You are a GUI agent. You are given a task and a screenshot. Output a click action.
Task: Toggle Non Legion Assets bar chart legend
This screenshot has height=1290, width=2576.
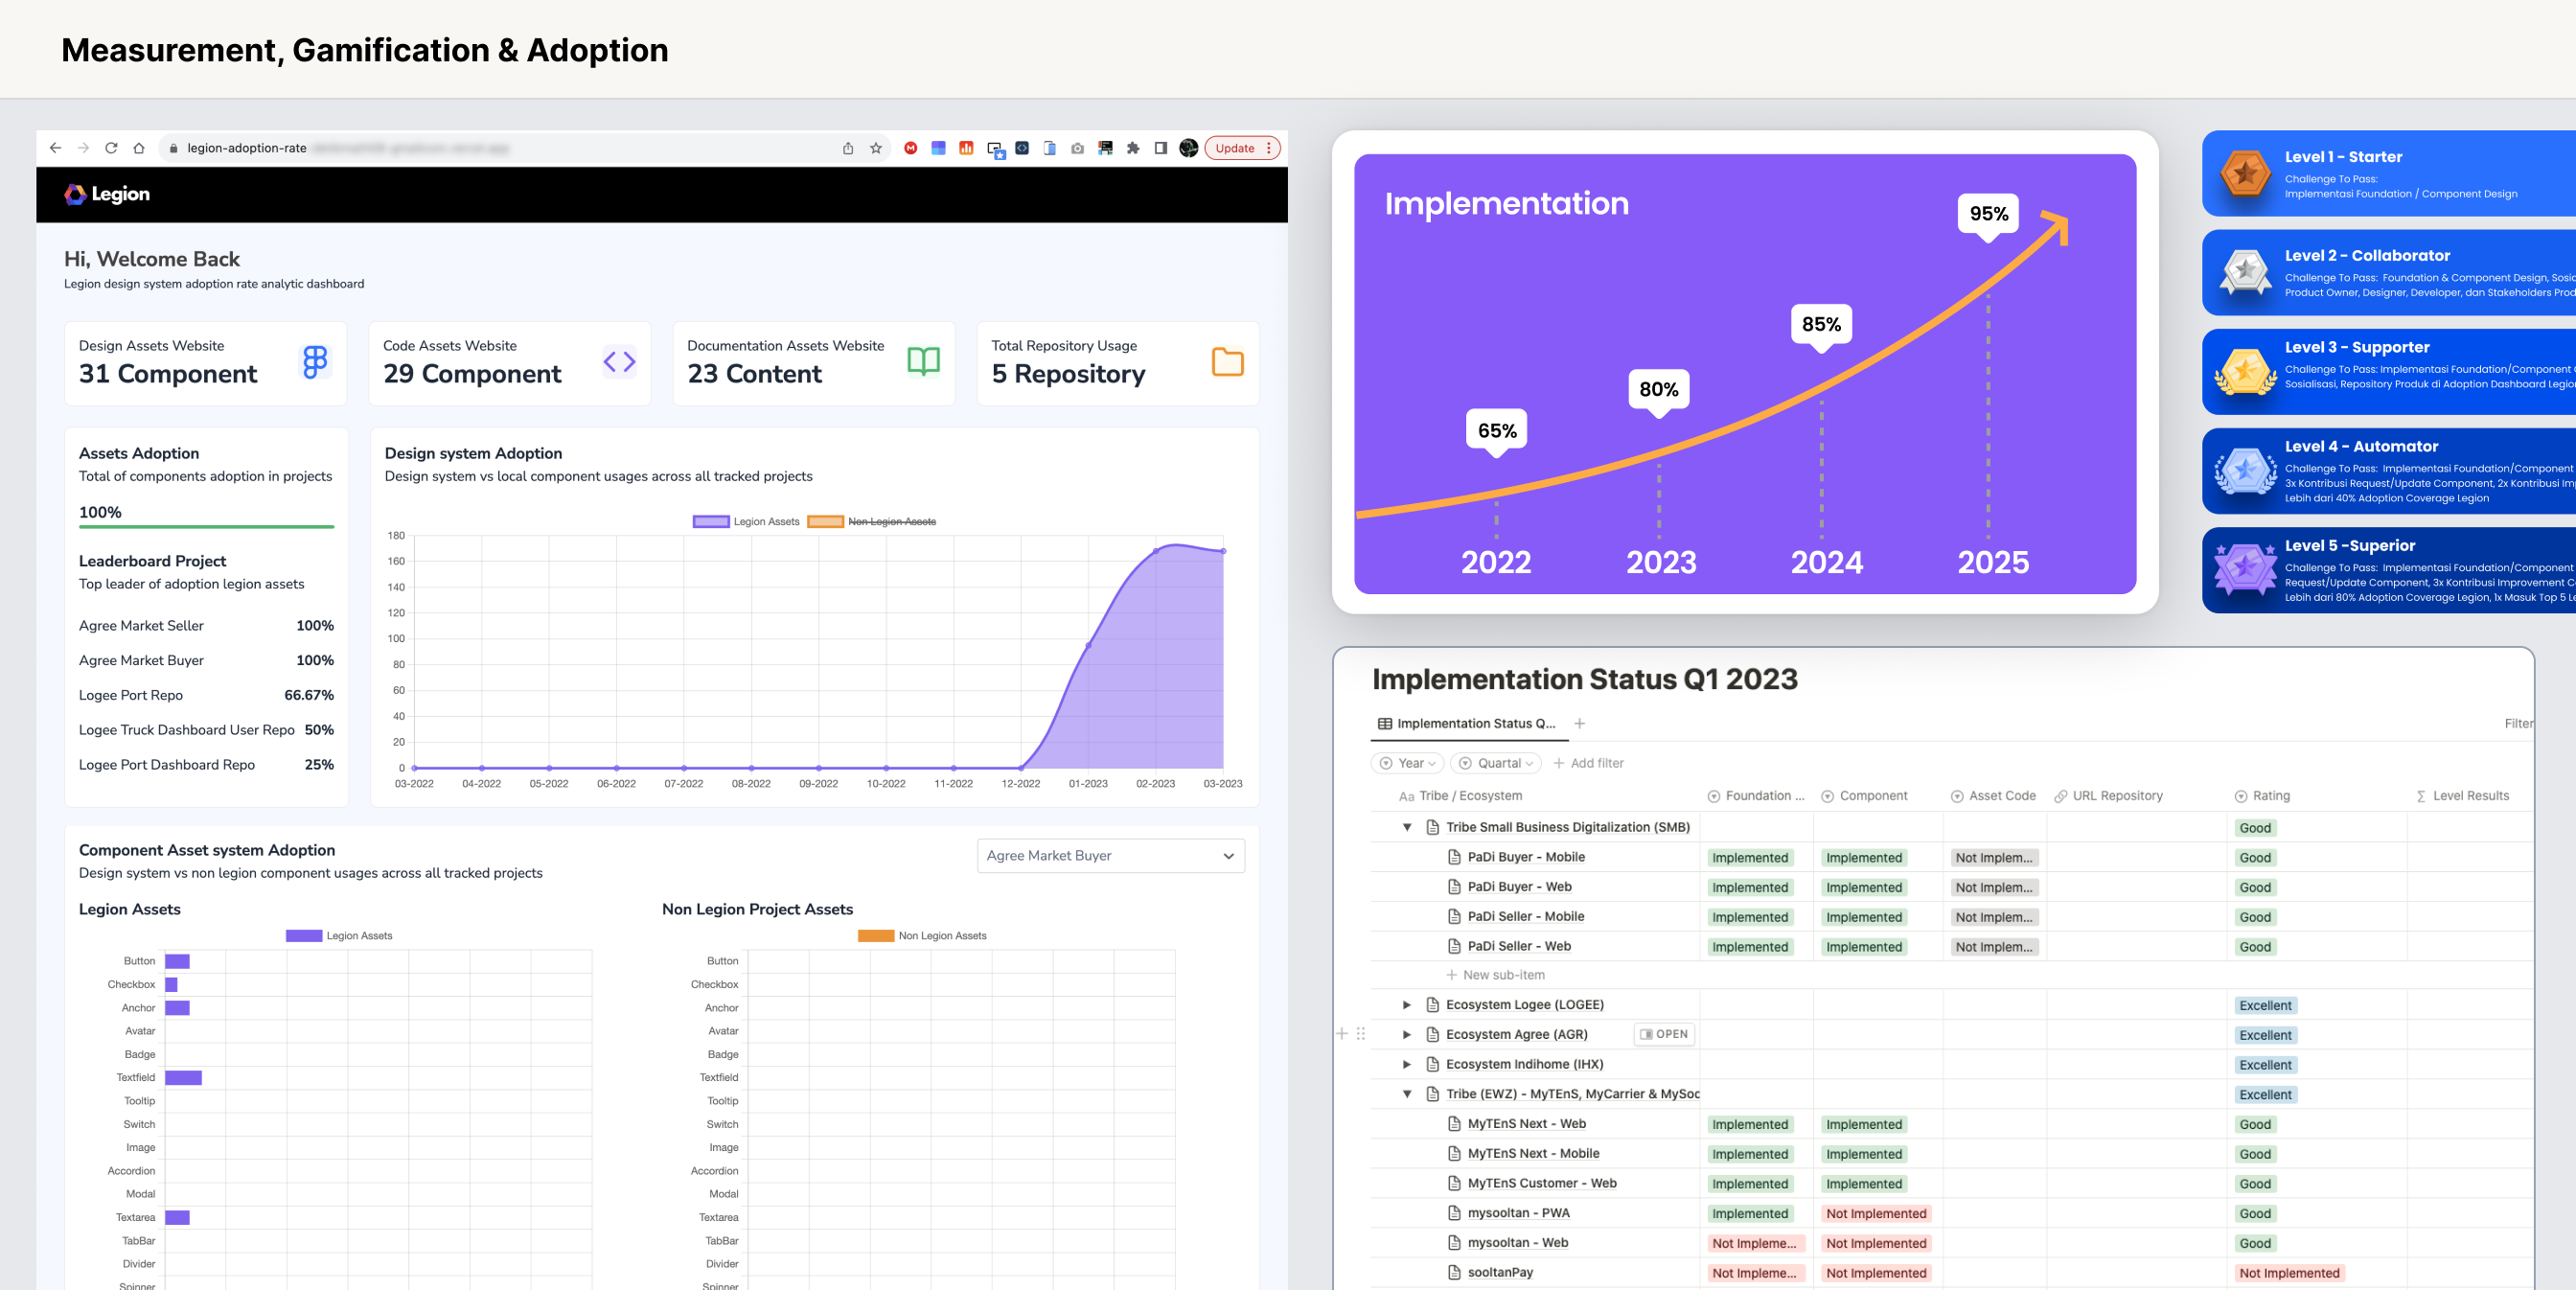[922, 936]
